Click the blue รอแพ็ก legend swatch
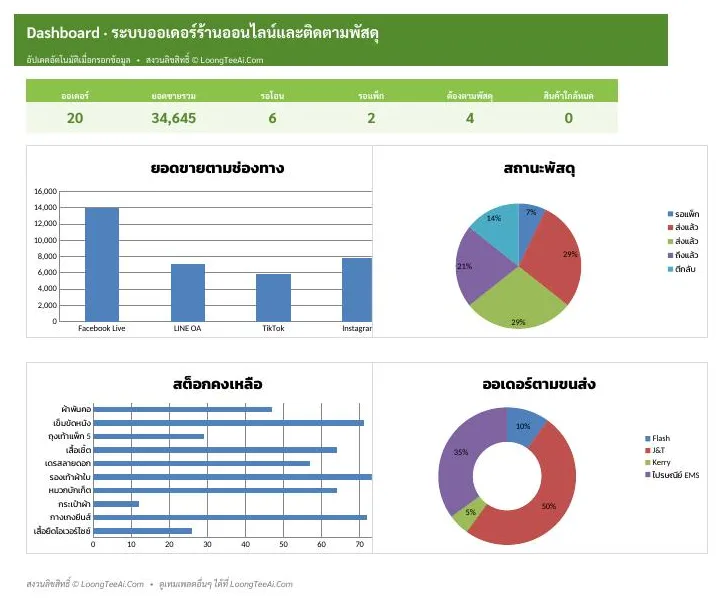Screen dimensions: 720x605 (670, 214)
